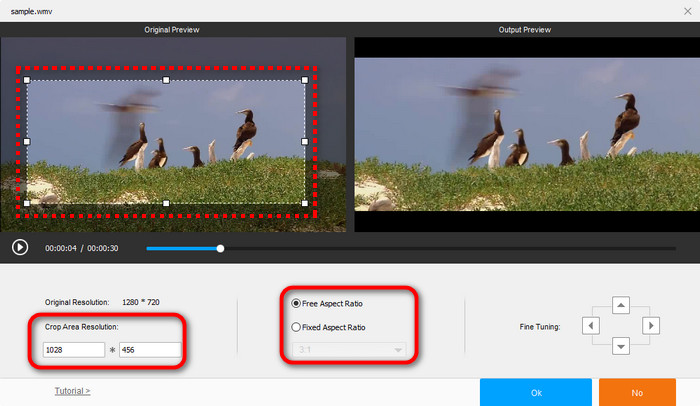
Task: Nudge crop area right with fine tuning
Action: [651, 326]
